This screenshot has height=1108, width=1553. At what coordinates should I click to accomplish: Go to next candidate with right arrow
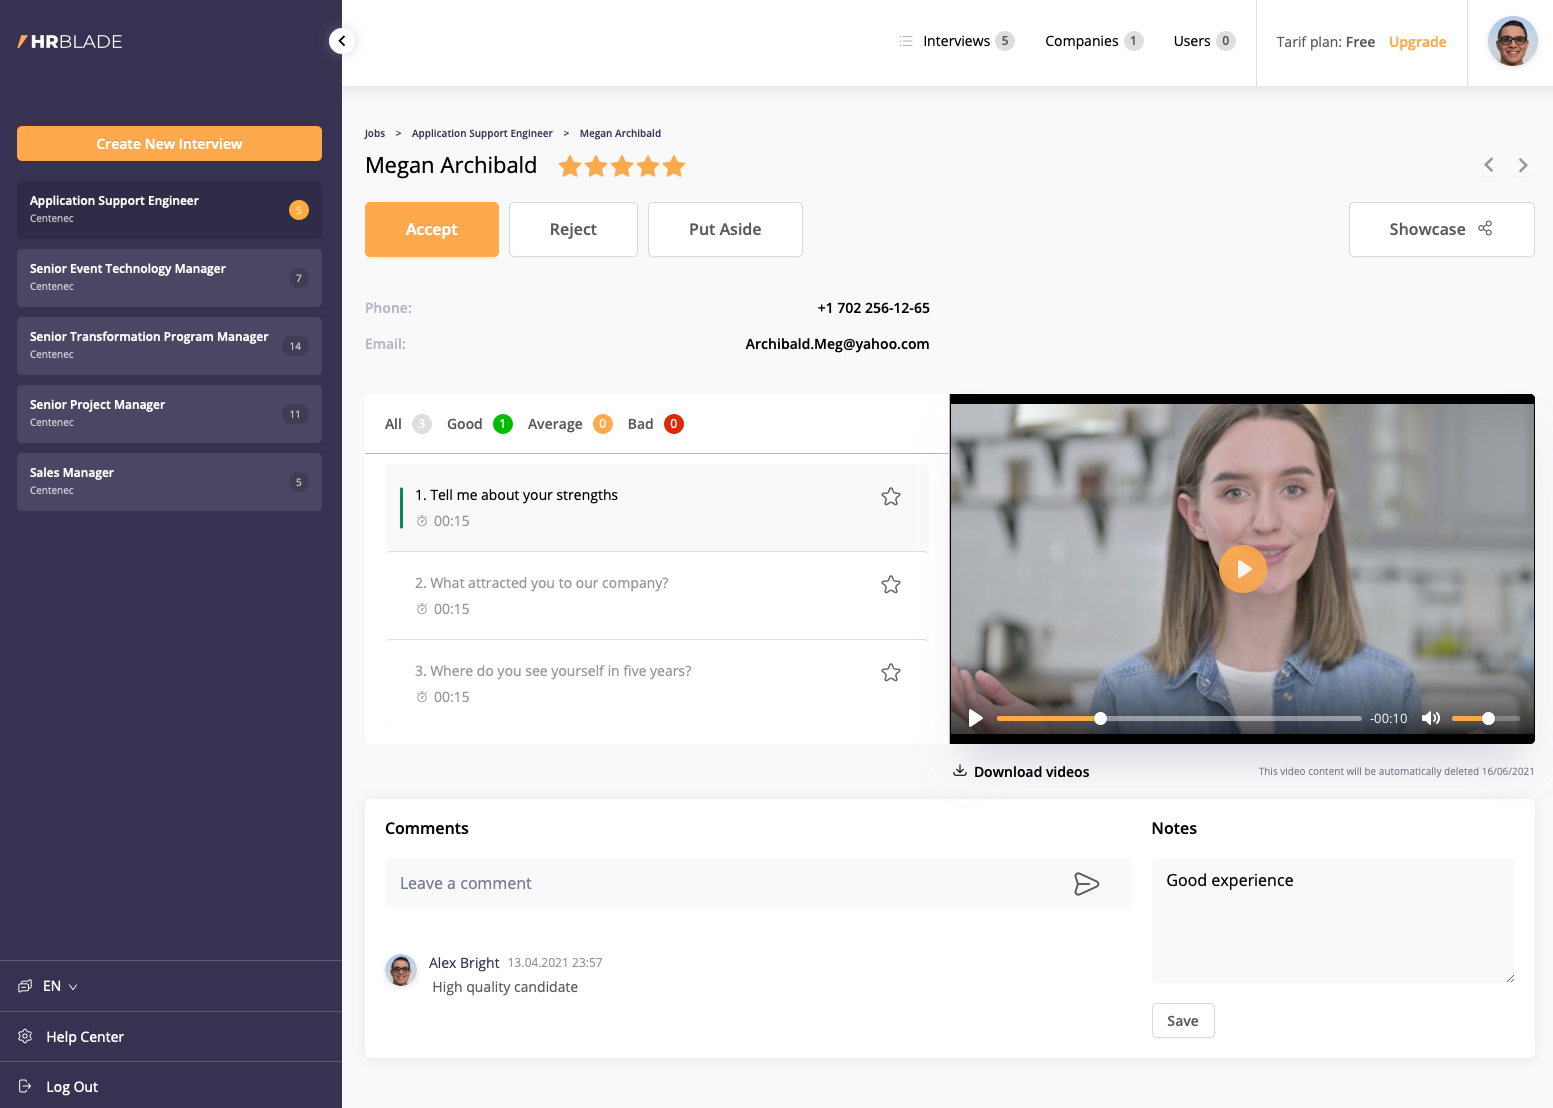click(x=1522, y=166)
